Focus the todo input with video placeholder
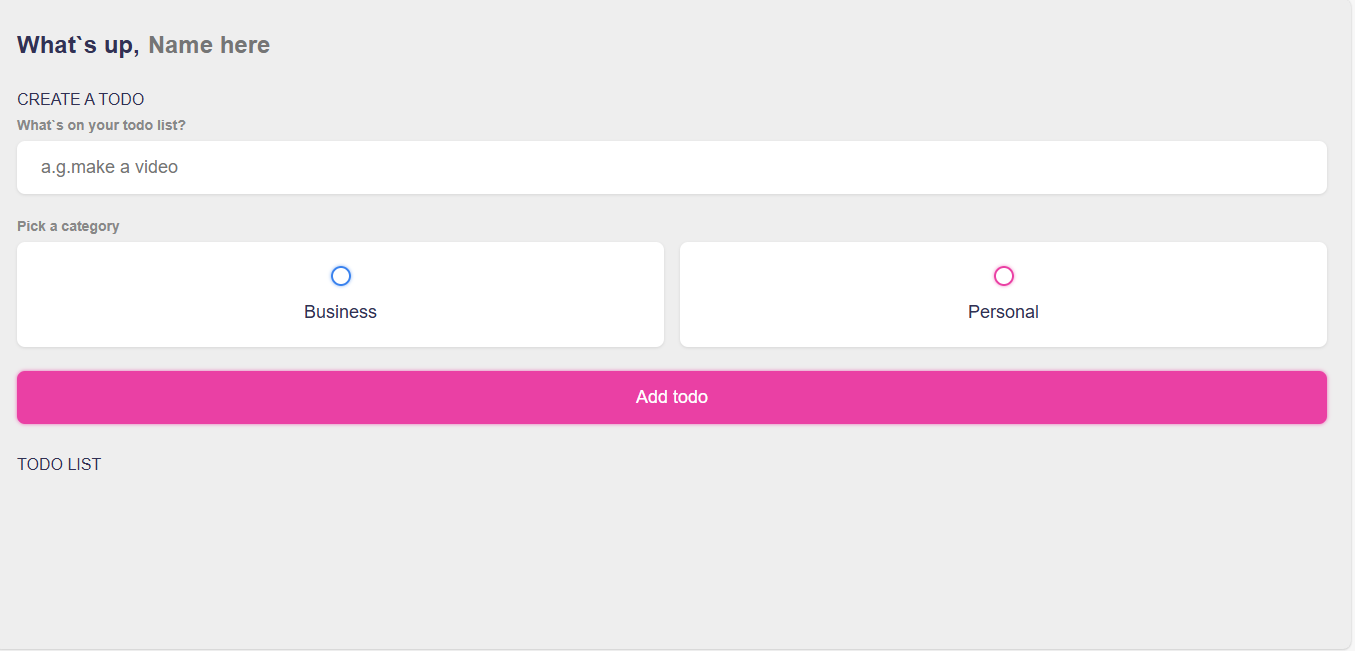Viewport: 1355px width, 651px height. pos(671,167)
